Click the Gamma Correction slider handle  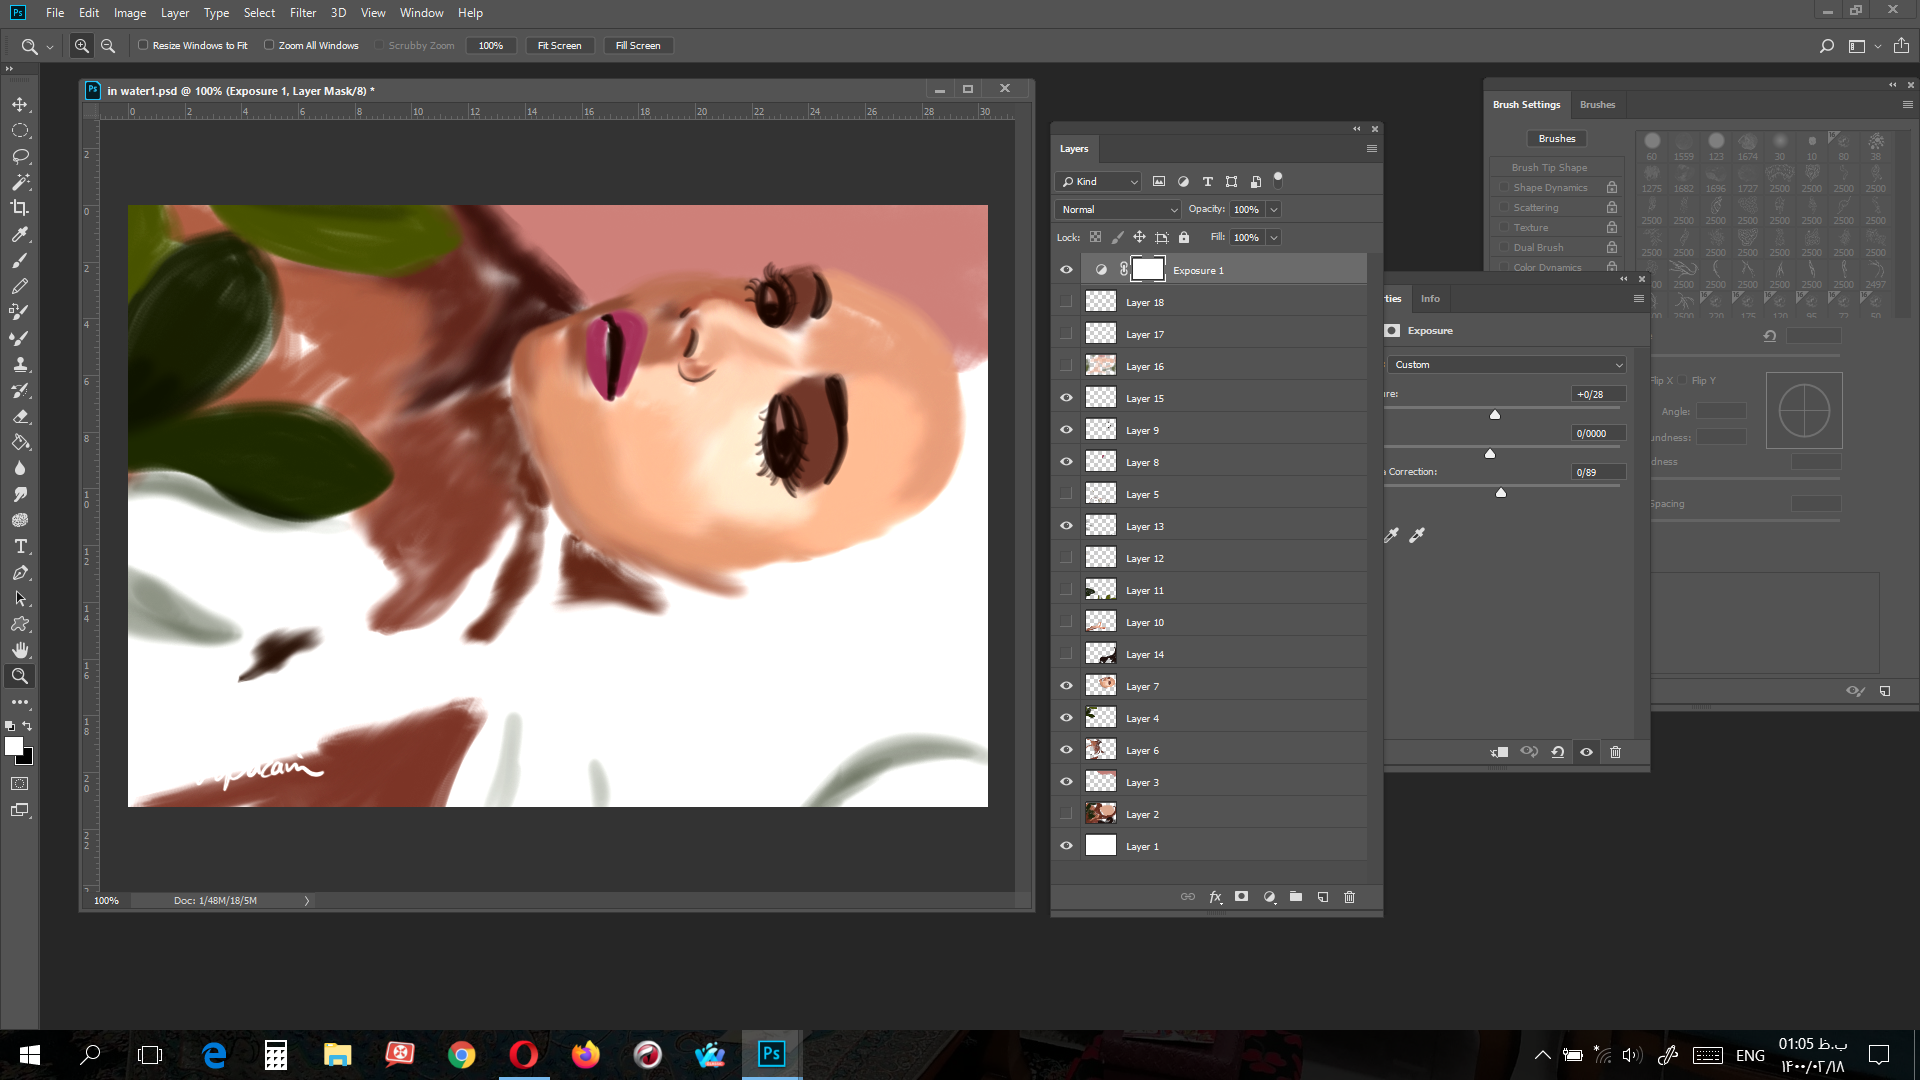(1501, 492)
